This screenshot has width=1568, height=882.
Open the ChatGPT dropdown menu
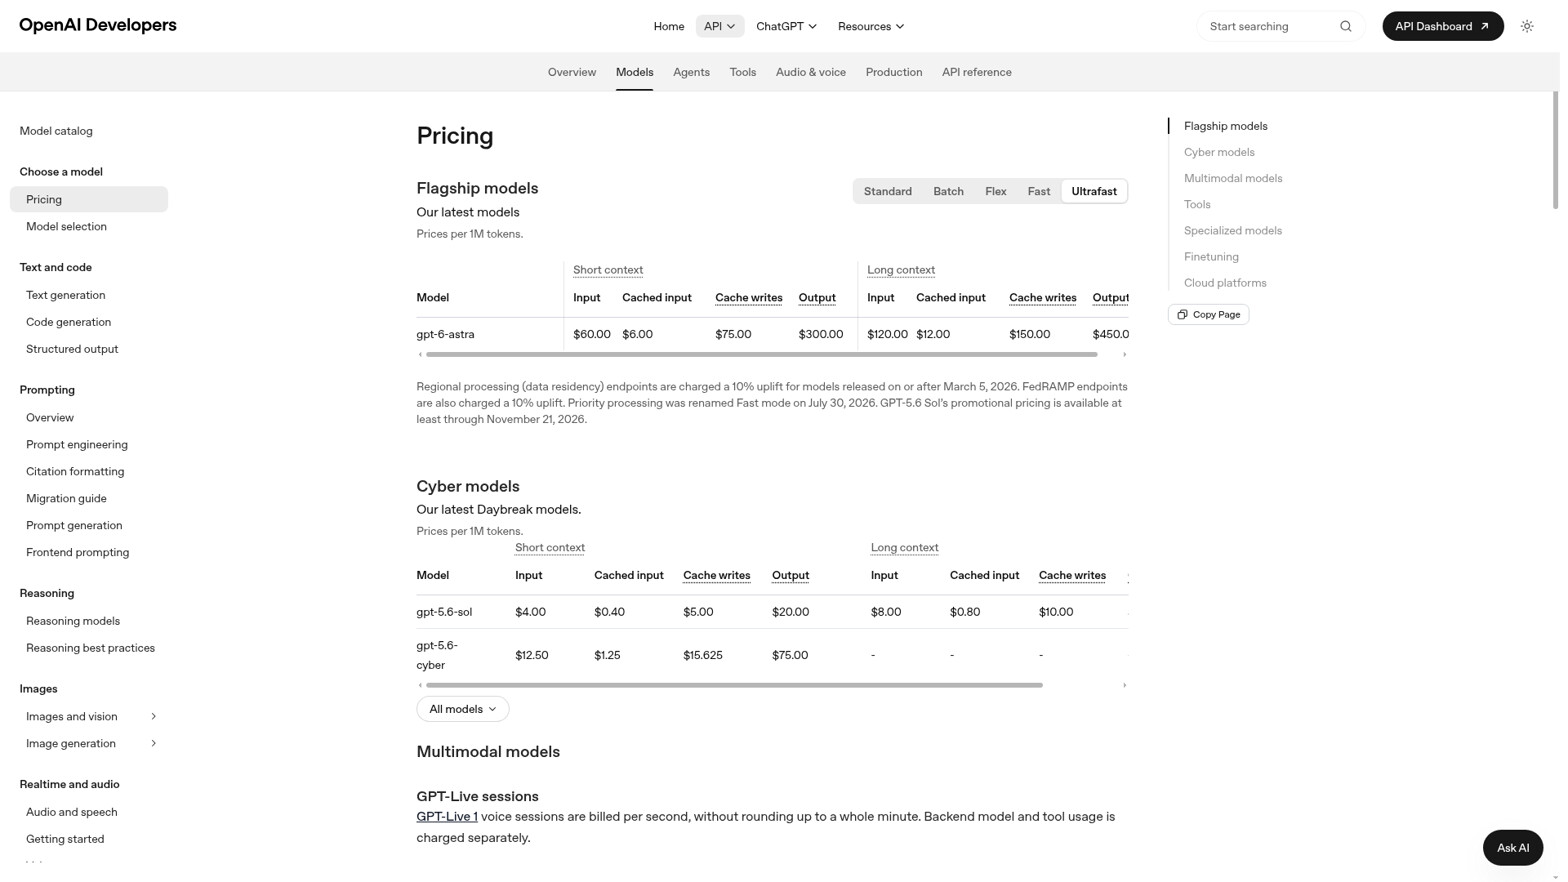click(x=786, y=26)
